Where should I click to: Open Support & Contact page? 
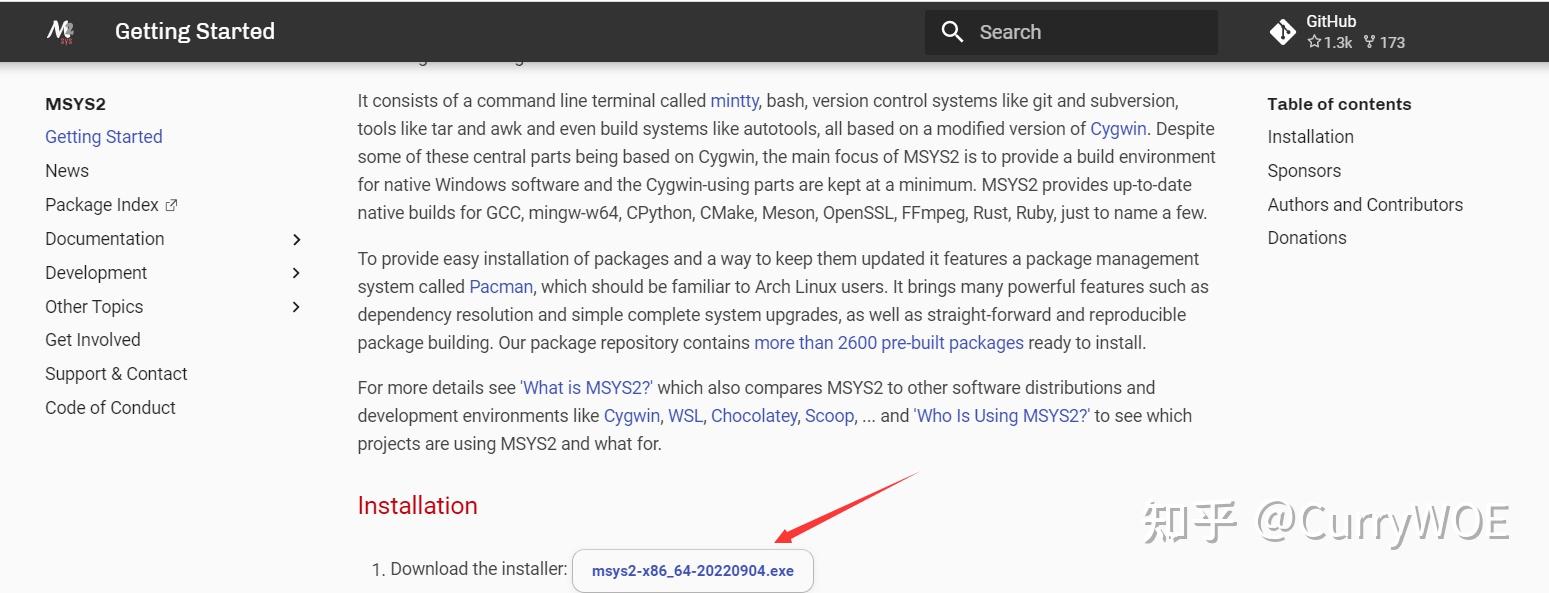coord(116,374)
